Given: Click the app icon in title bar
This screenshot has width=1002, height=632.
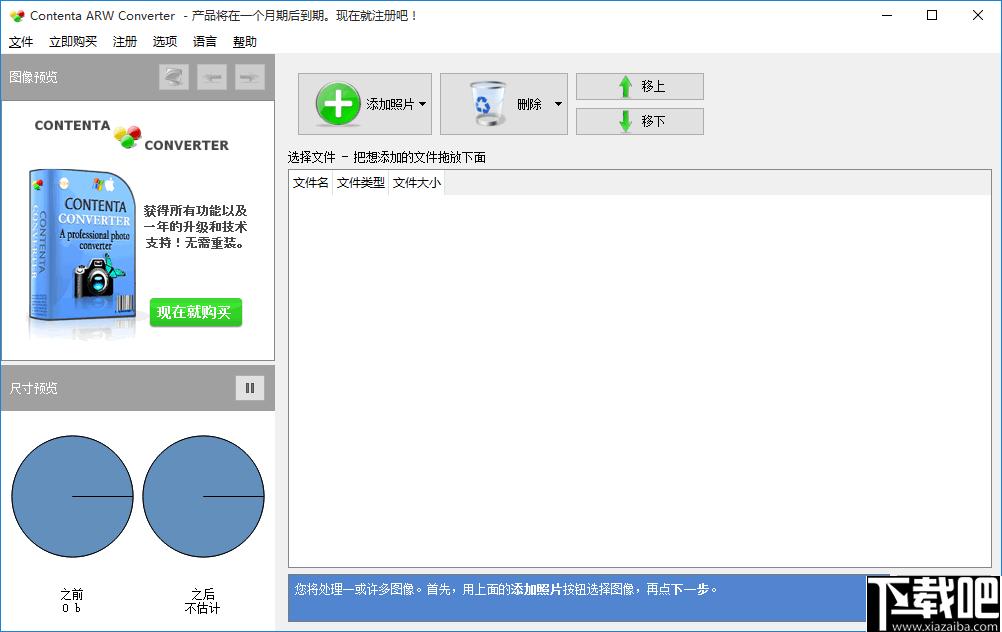Looking at the screenshot, I should click(17, 16).
